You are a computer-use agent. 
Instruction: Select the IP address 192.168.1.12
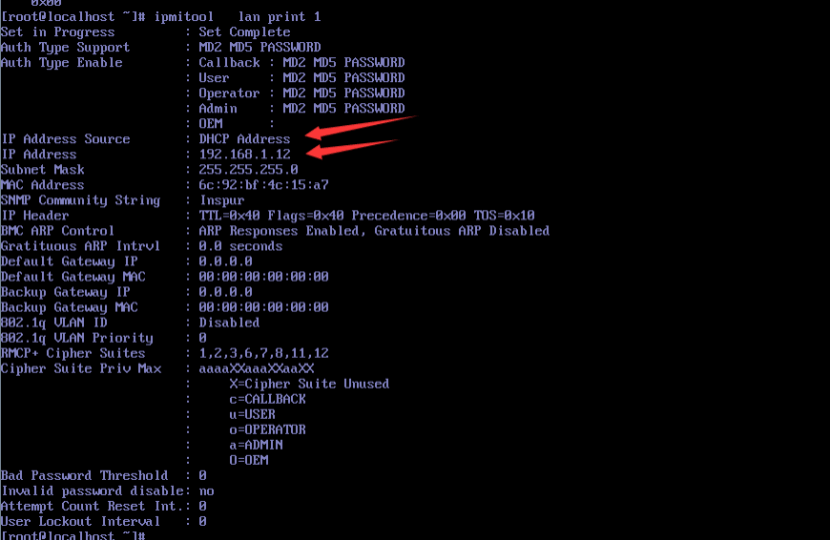coord(245,154)
